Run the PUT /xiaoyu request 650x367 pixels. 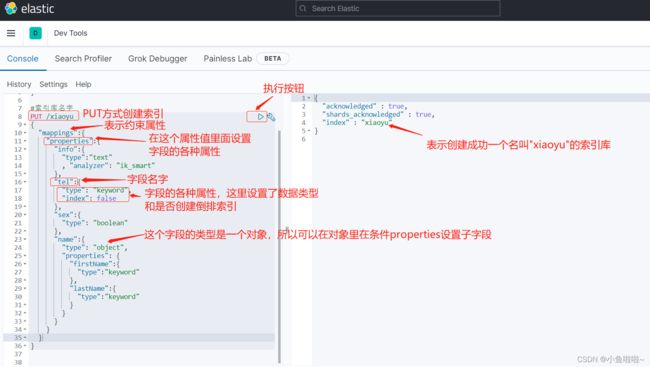(260, 117)
